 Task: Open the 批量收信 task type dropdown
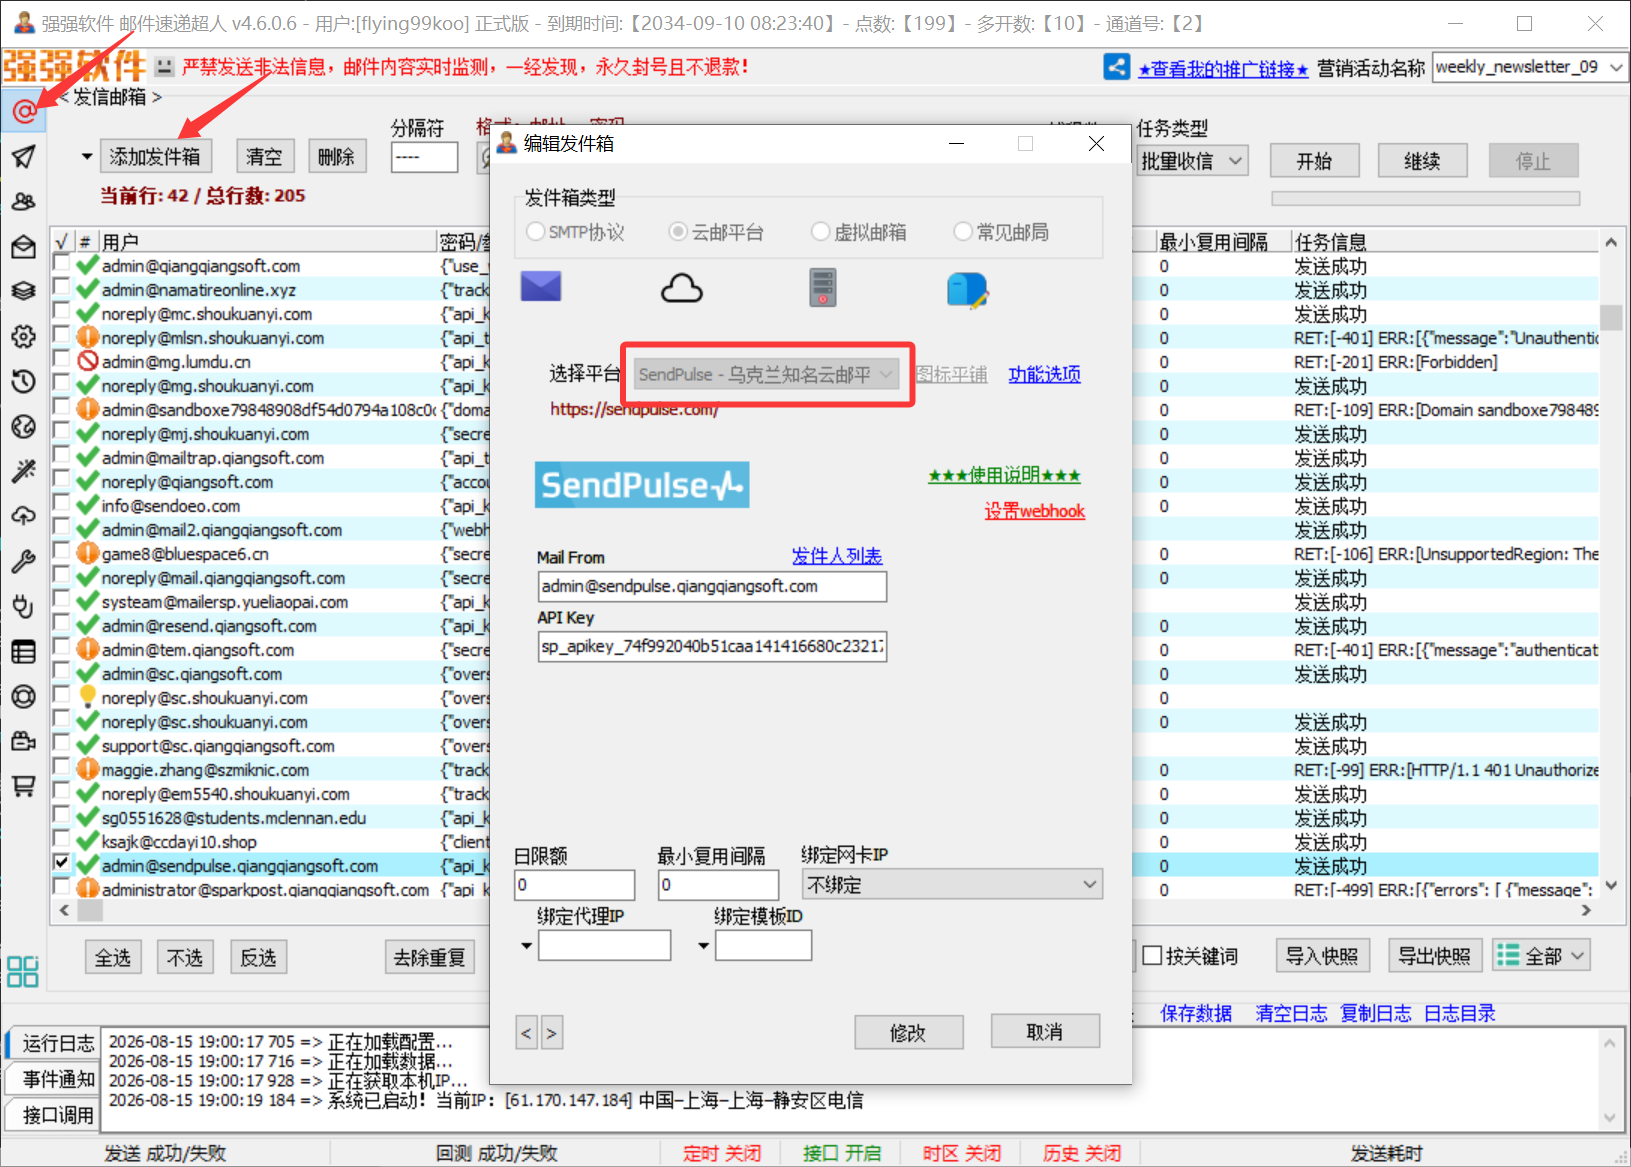coord(1194,161)
